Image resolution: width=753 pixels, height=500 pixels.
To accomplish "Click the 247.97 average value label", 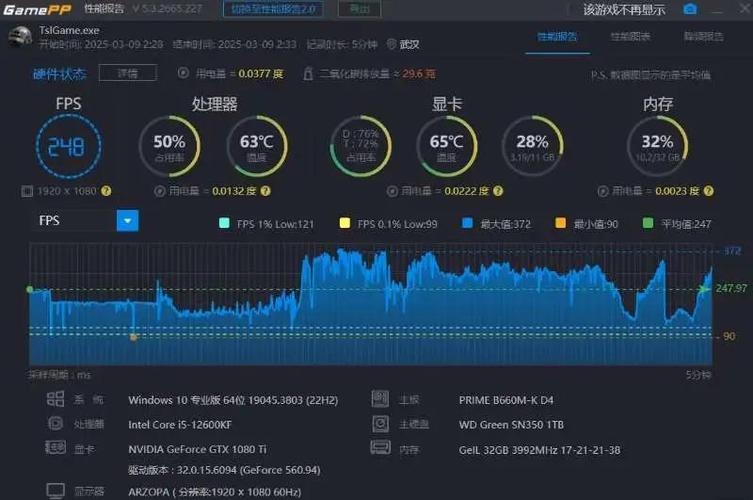I will [x=731, y=288].
